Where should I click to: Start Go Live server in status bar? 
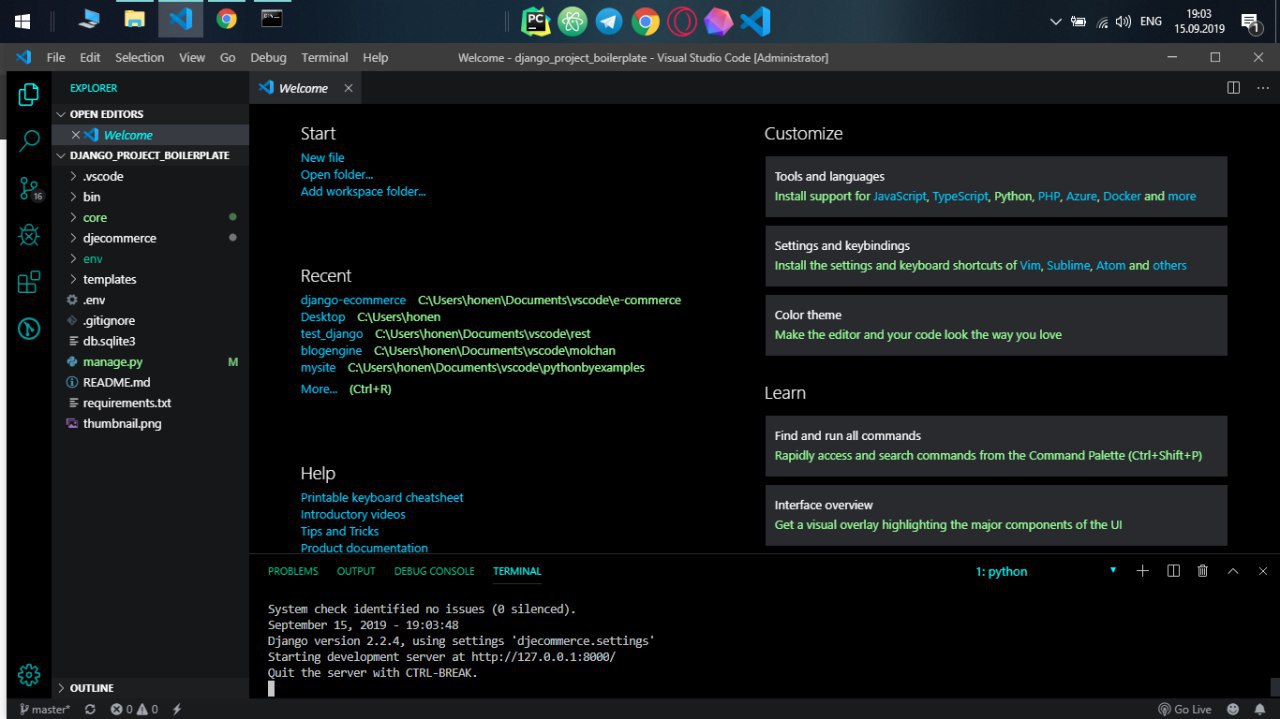(1184, 709)
